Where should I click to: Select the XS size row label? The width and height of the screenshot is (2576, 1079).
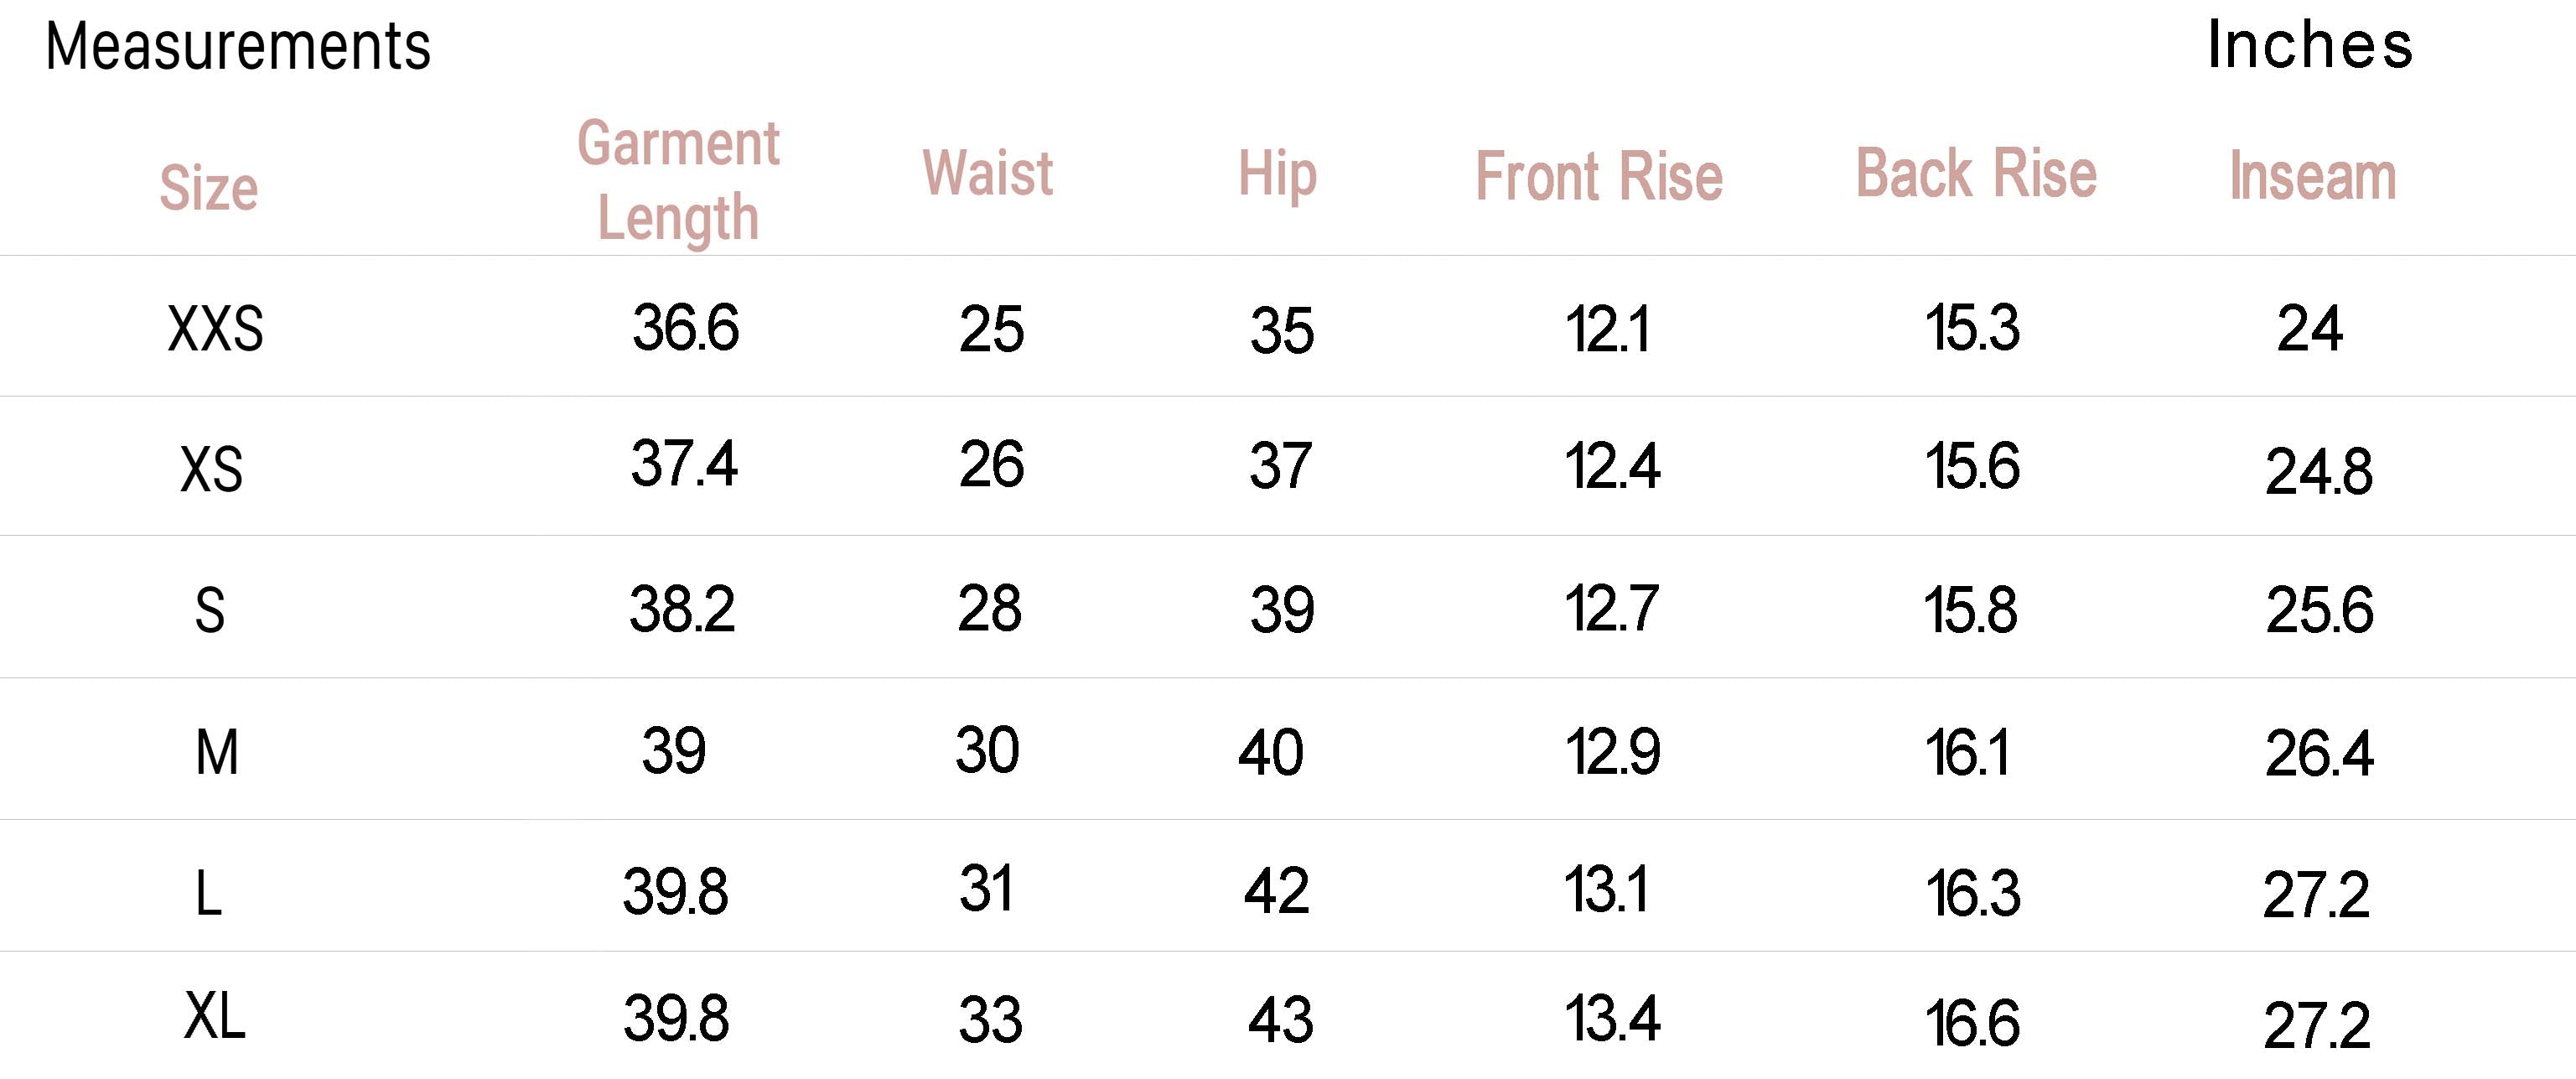pos(211,469)
